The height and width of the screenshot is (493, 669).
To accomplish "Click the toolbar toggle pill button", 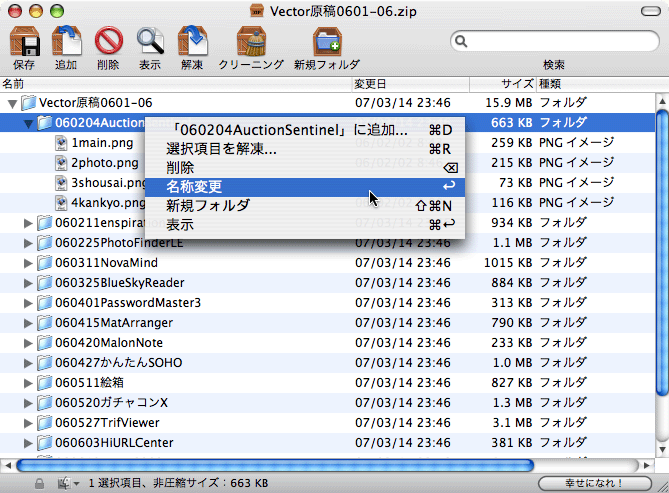I will (651, 11).
